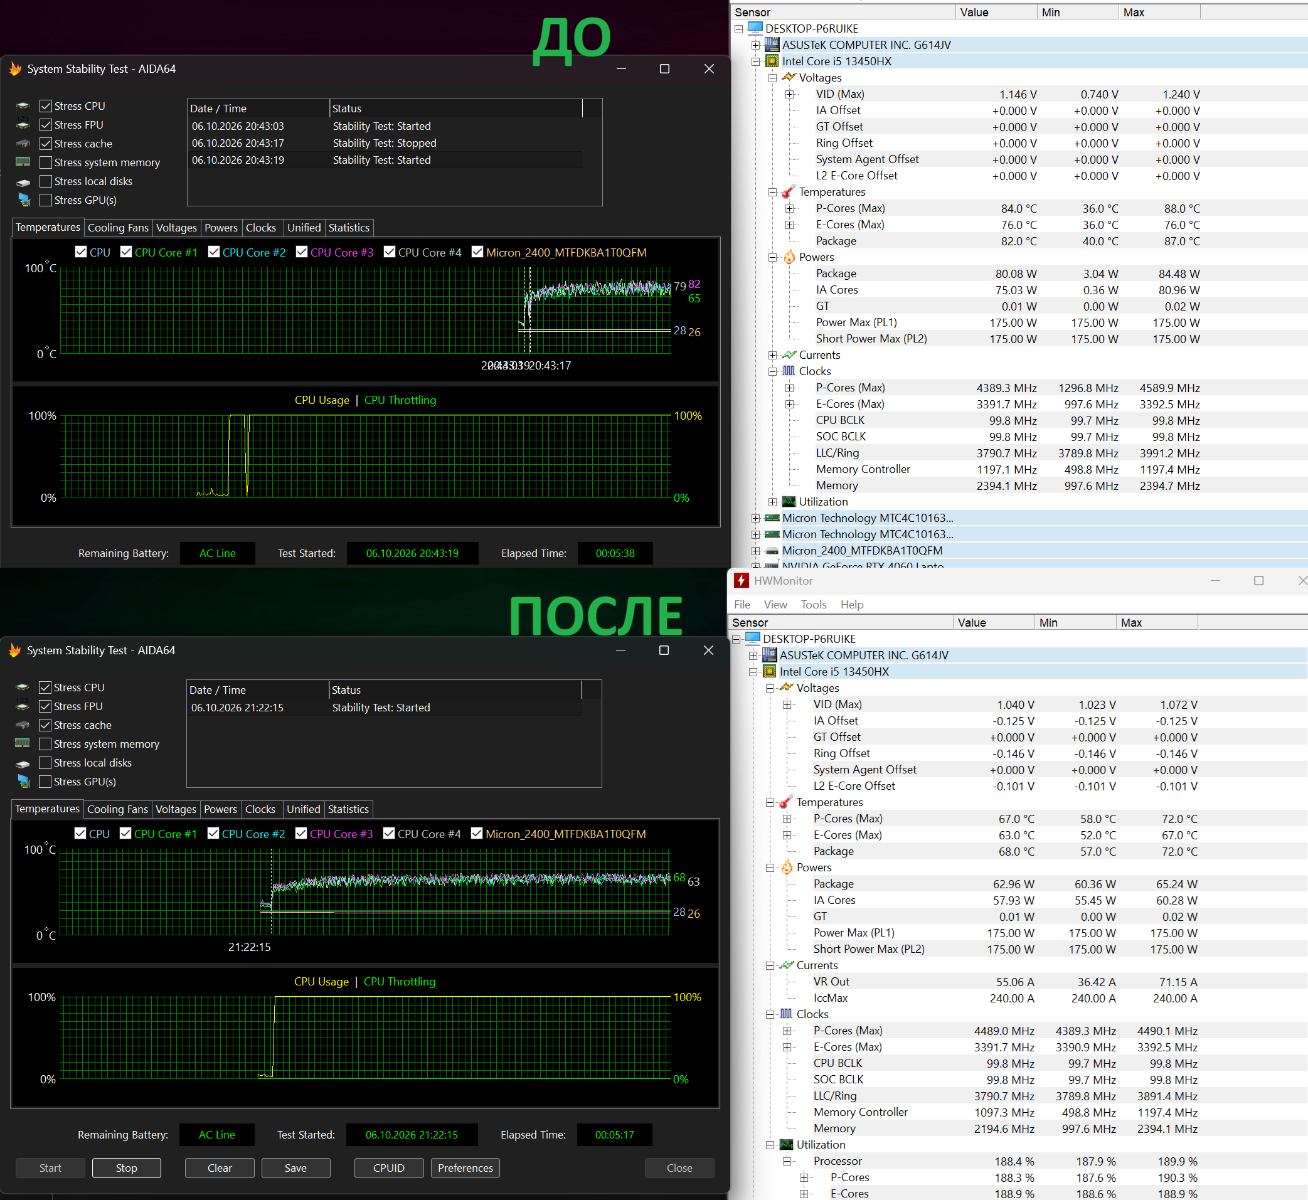Click the Currents icon beside the expanded Currents group
This screenshot has height=1200, width=1308.
tap(786, 965)
